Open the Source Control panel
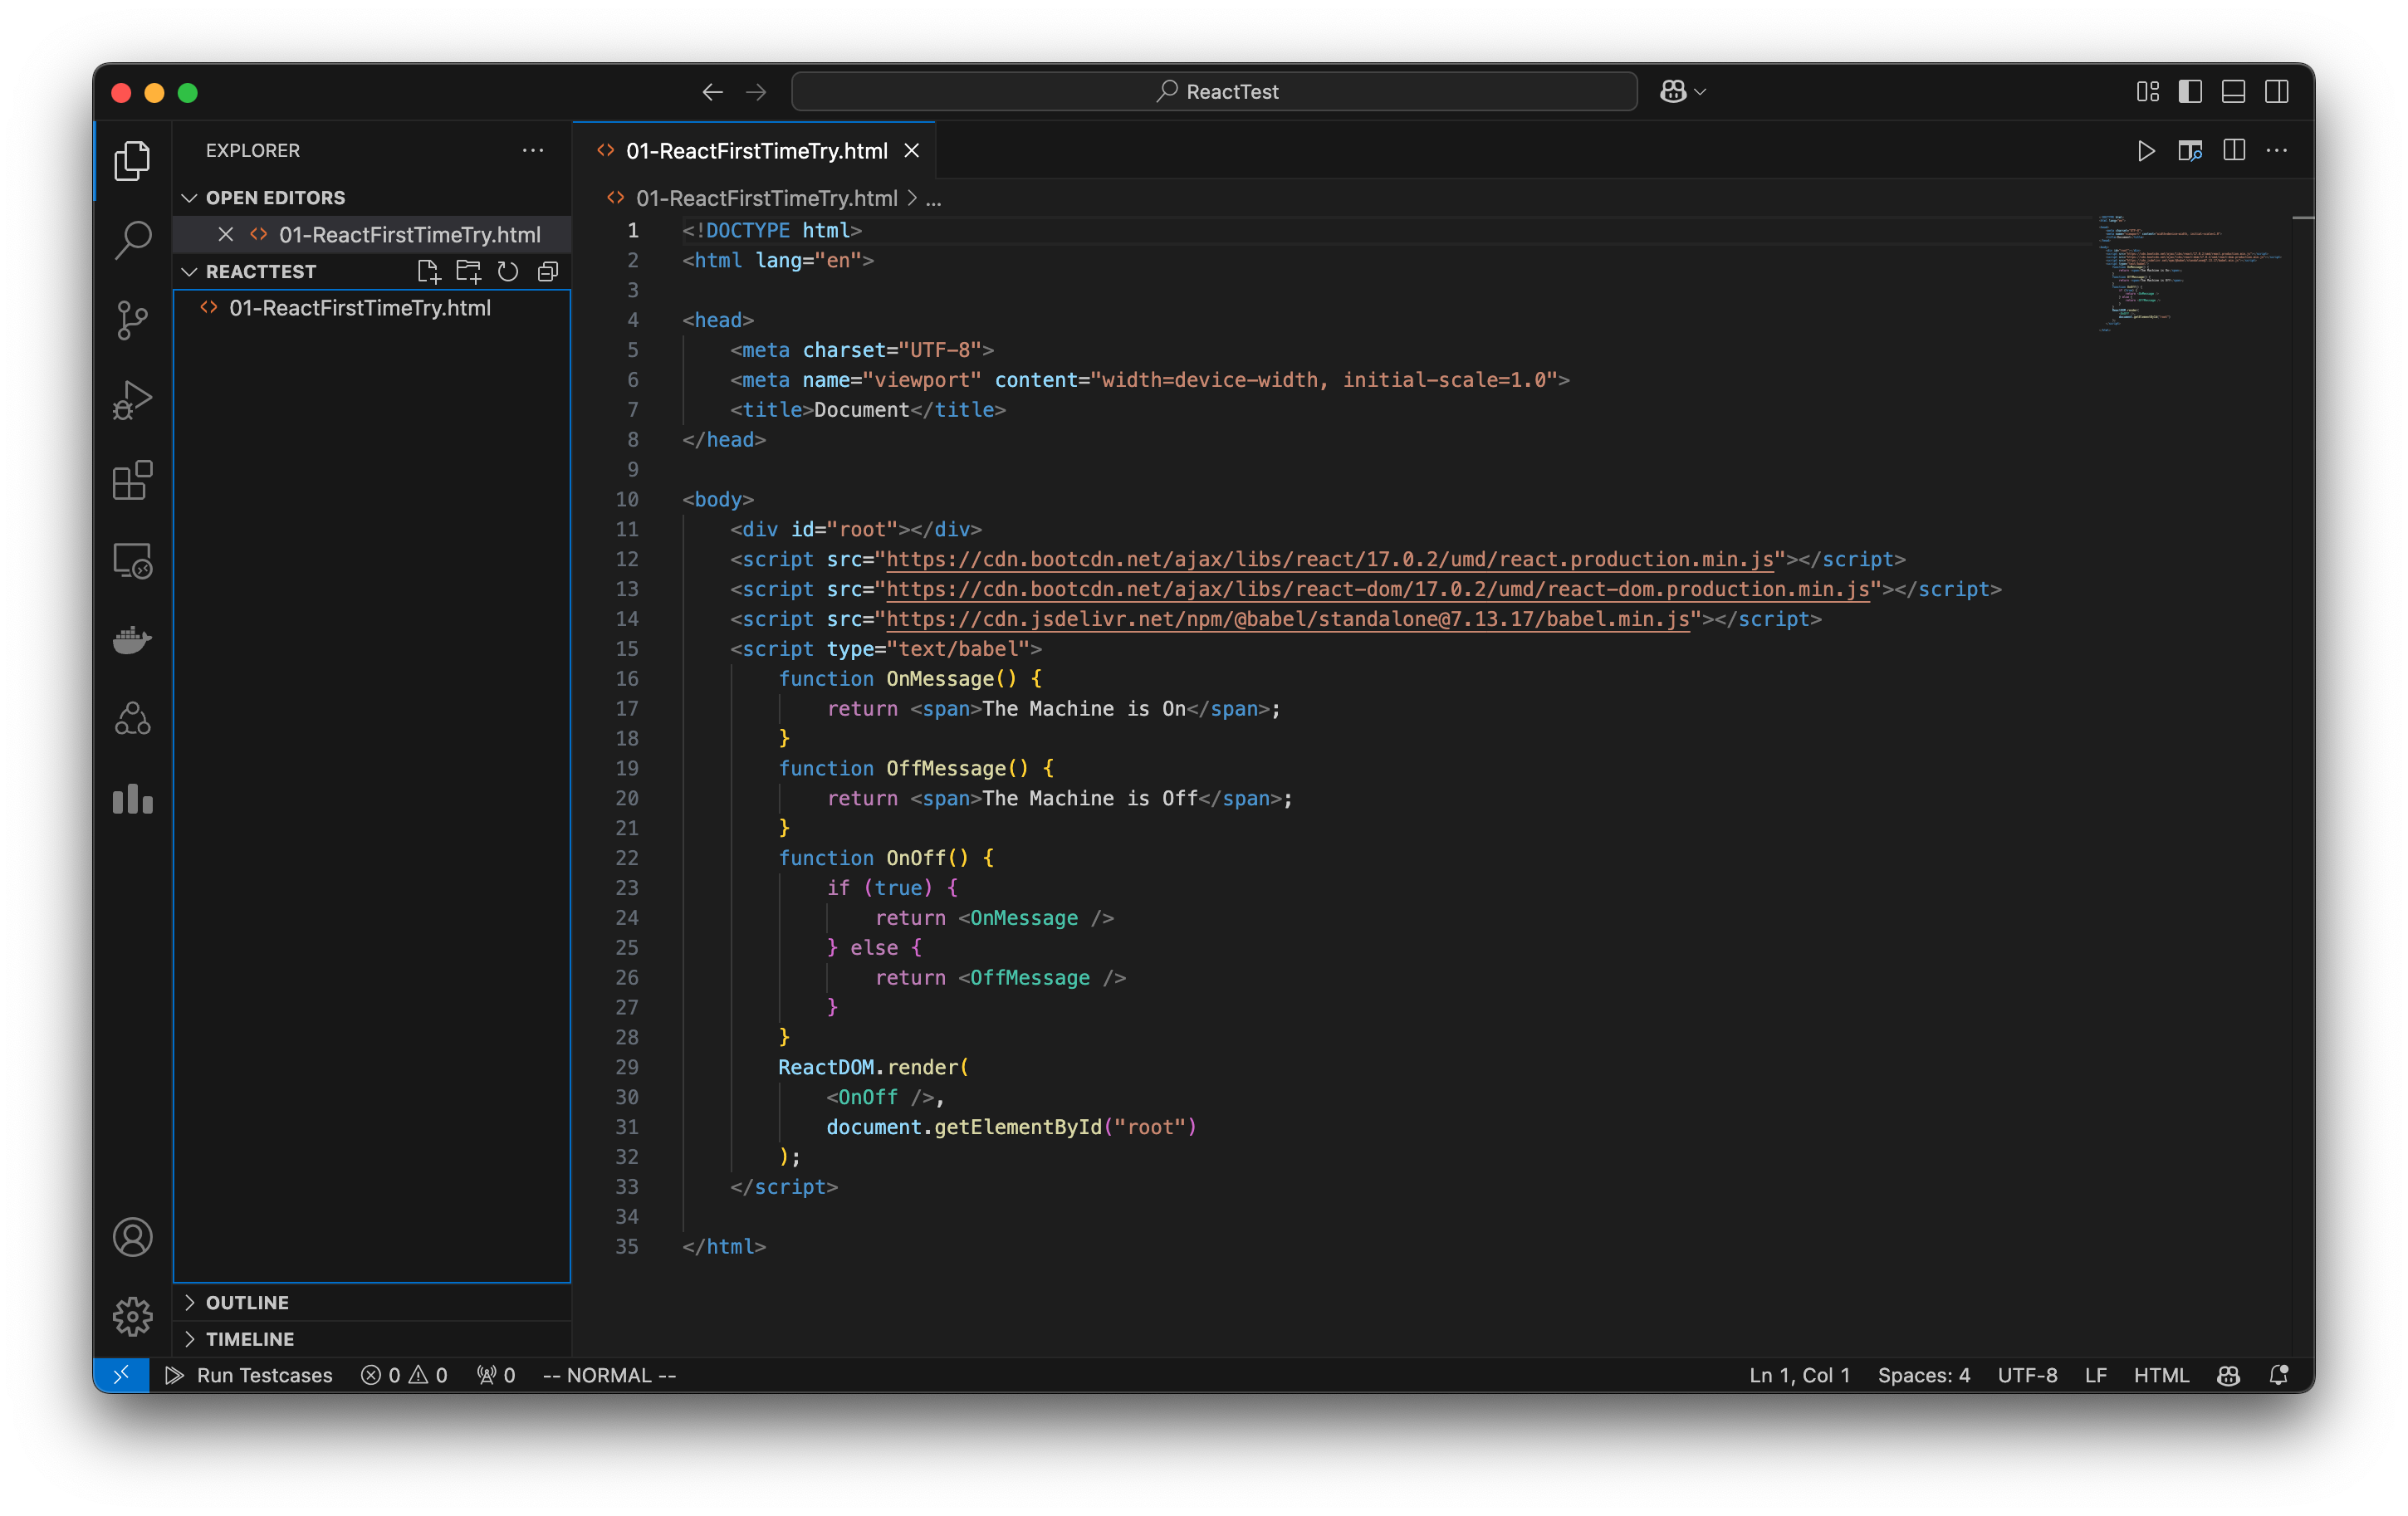Viewport: 2408px width, 1516px height. (x=131, y=320)
